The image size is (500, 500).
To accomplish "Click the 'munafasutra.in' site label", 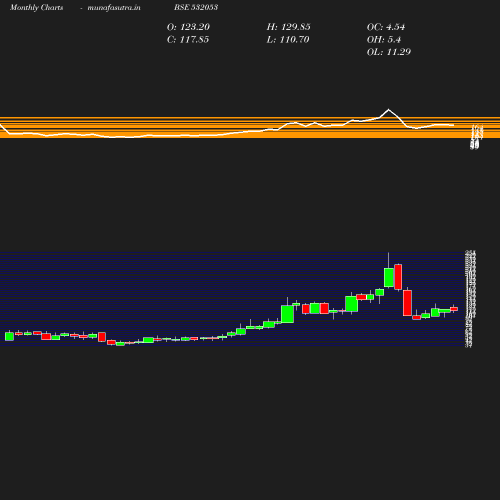I will 114,8.
